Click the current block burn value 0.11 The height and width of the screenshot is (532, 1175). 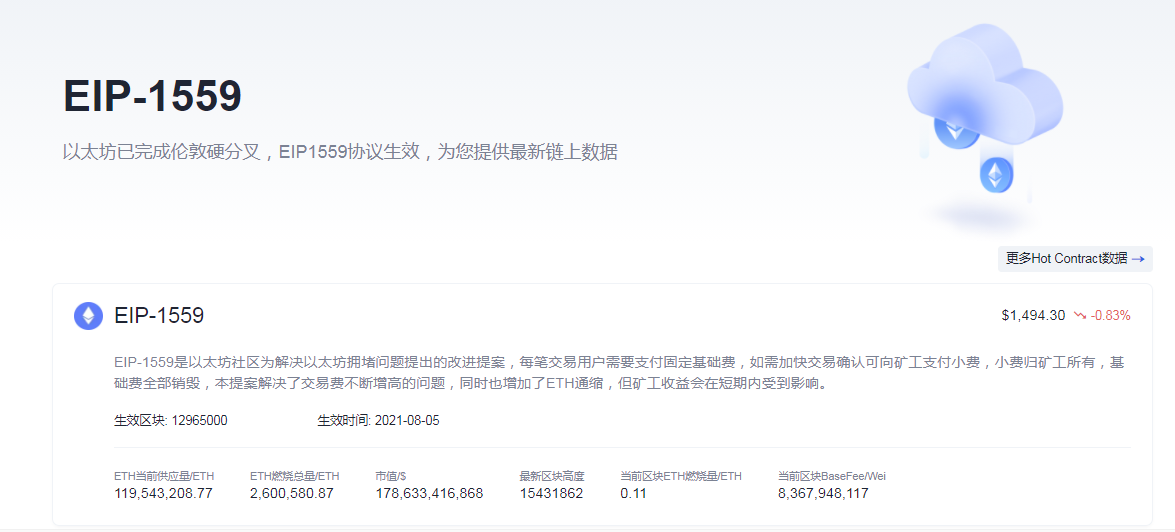point(633,493)
